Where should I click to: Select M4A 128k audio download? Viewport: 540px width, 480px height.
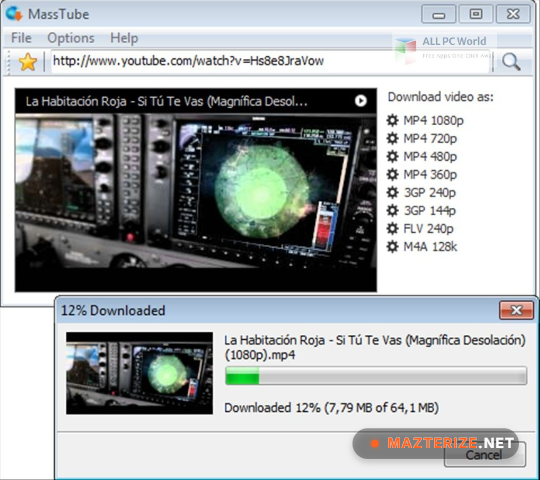click(430, 247)
